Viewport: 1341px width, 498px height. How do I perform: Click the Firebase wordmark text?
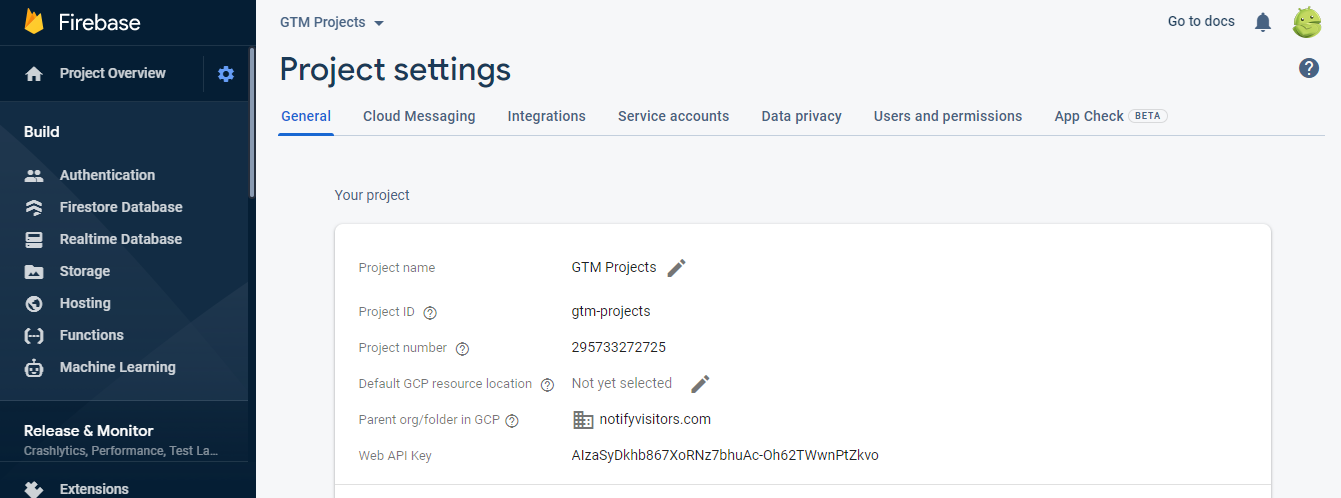(99, 23)
